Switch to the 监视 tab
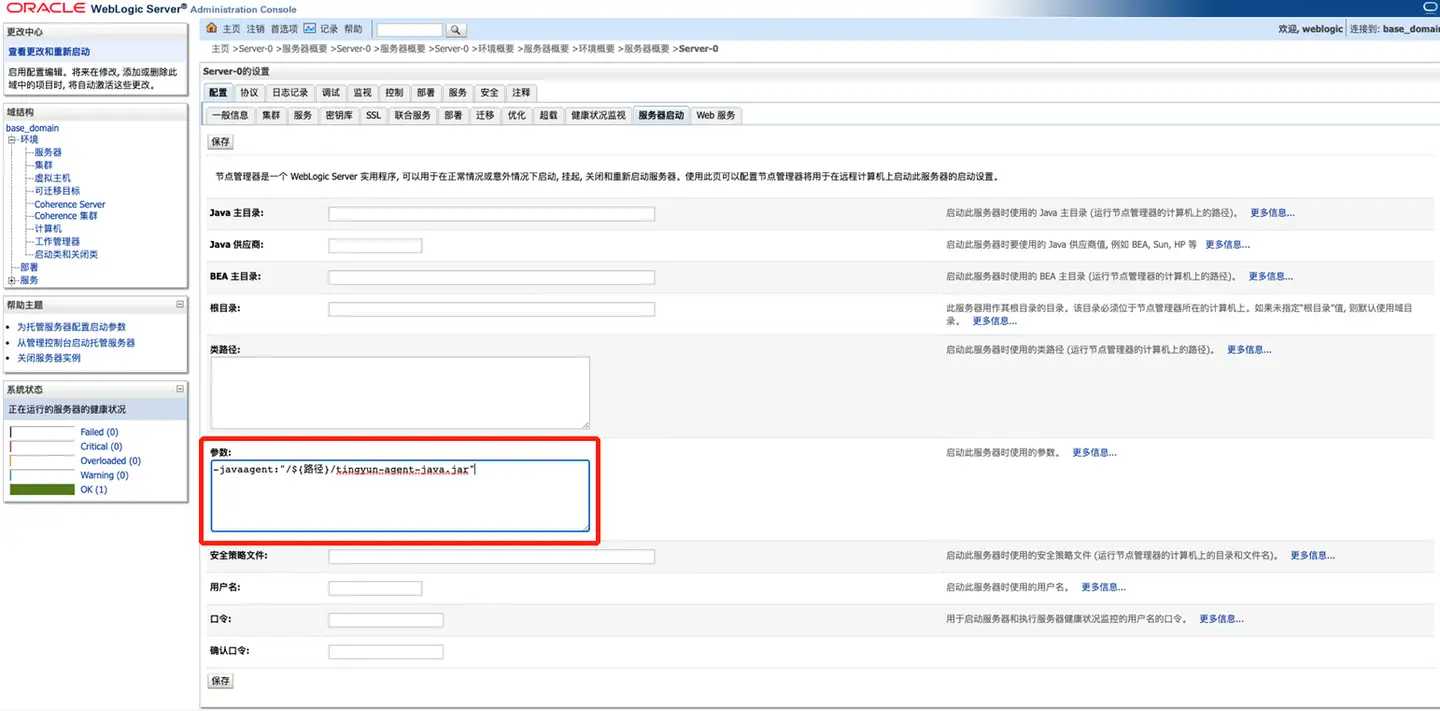Screen dimensions: 1440x711 [x=361, y=92]
